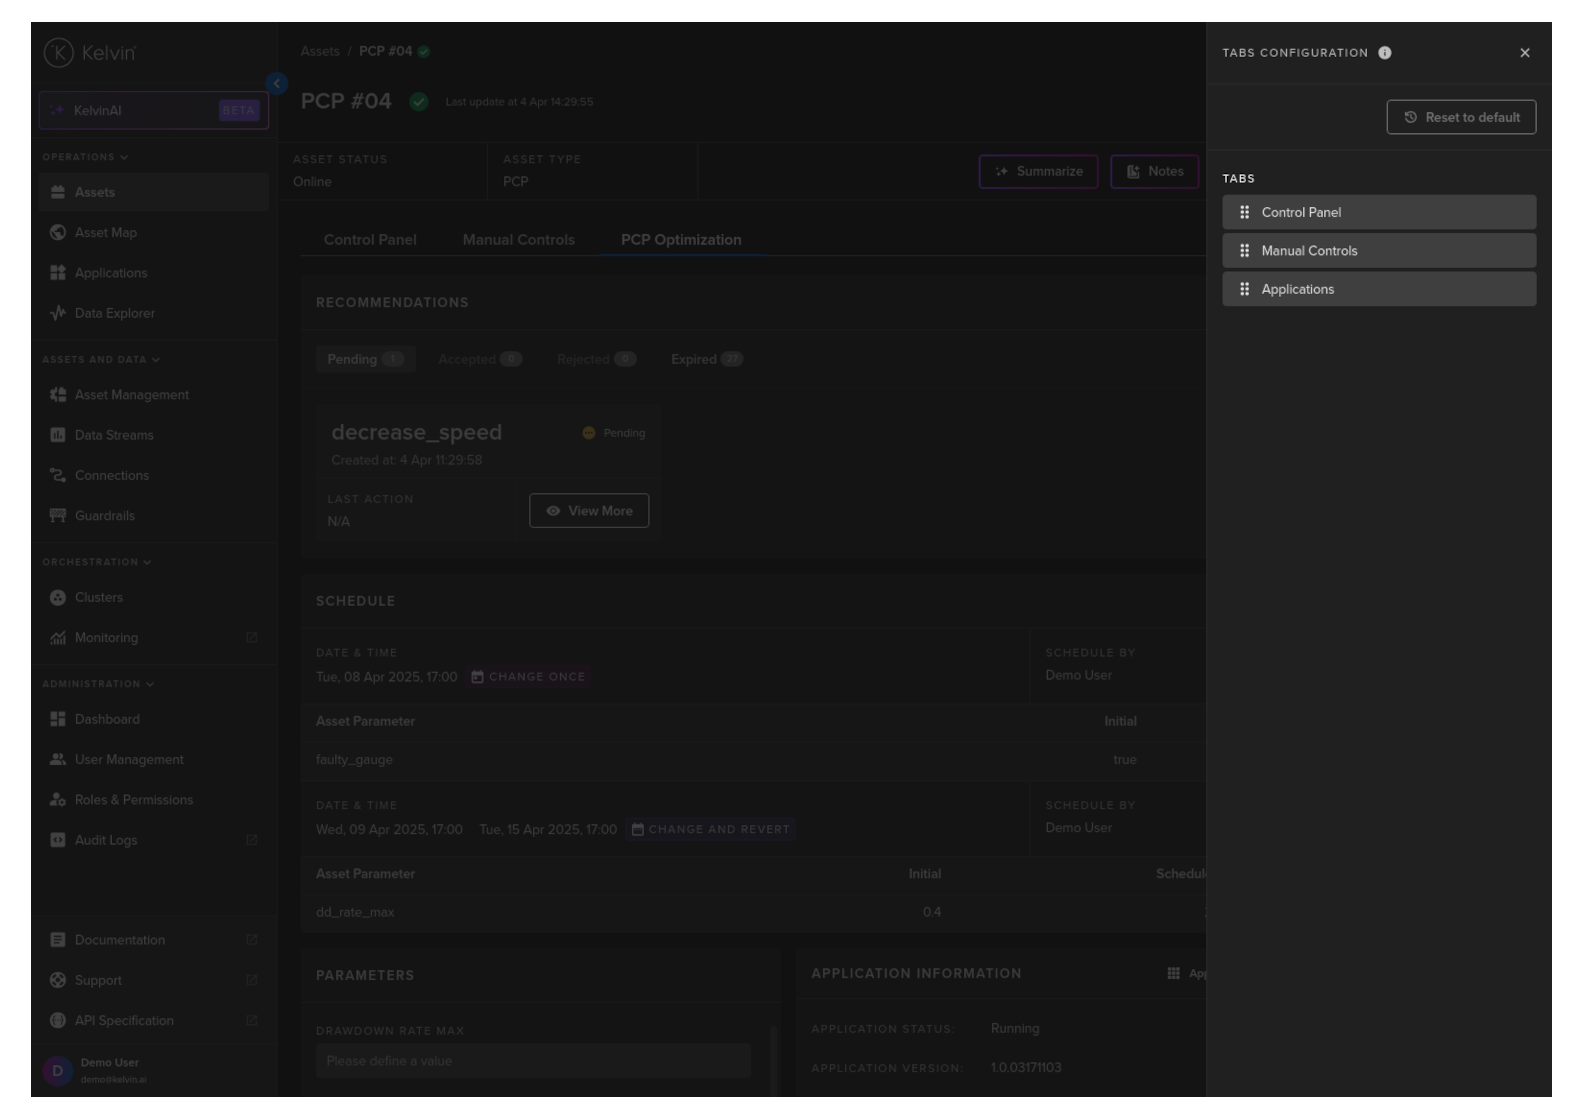Switch to the Control Panel tab

(370, 240)
